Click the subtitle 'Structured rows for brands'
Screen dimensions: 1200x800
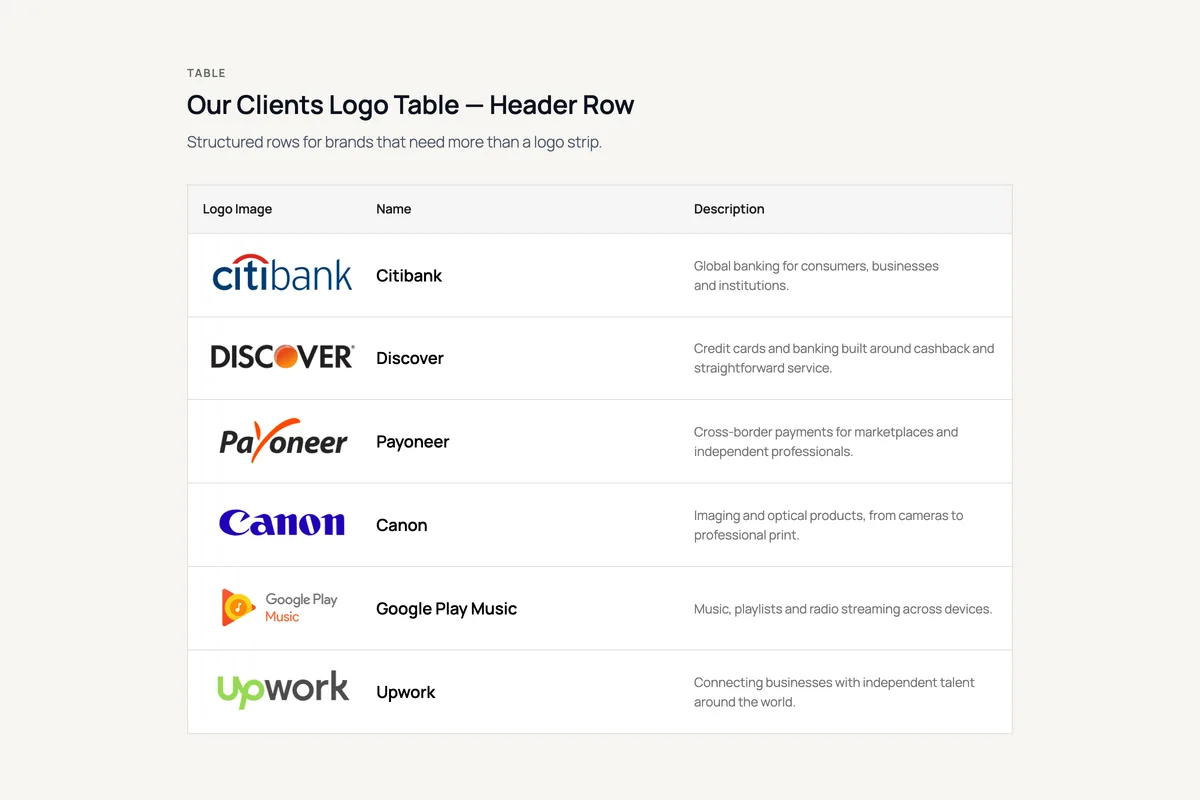[394, 142]
